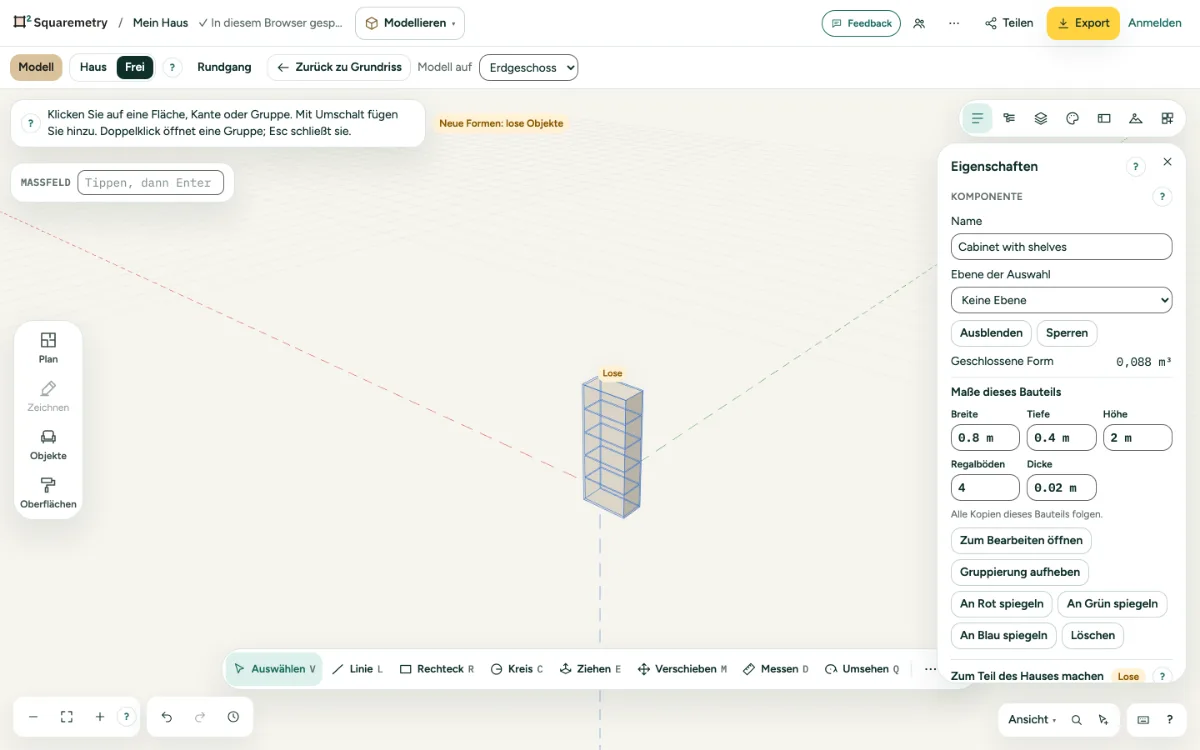Click the Breite value field 0.8 m
This screenshot has height=750, width=1200.
(x=985, y=437)
